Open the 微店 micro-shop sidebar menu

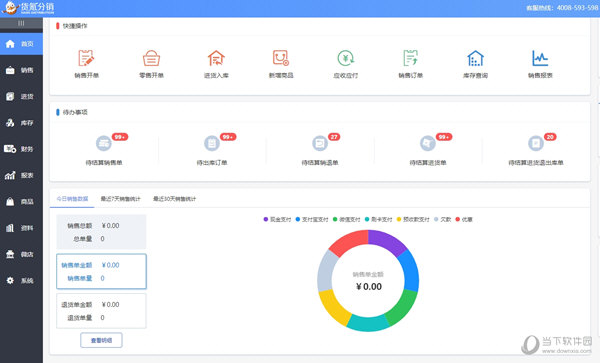click(x=21, y=254)
